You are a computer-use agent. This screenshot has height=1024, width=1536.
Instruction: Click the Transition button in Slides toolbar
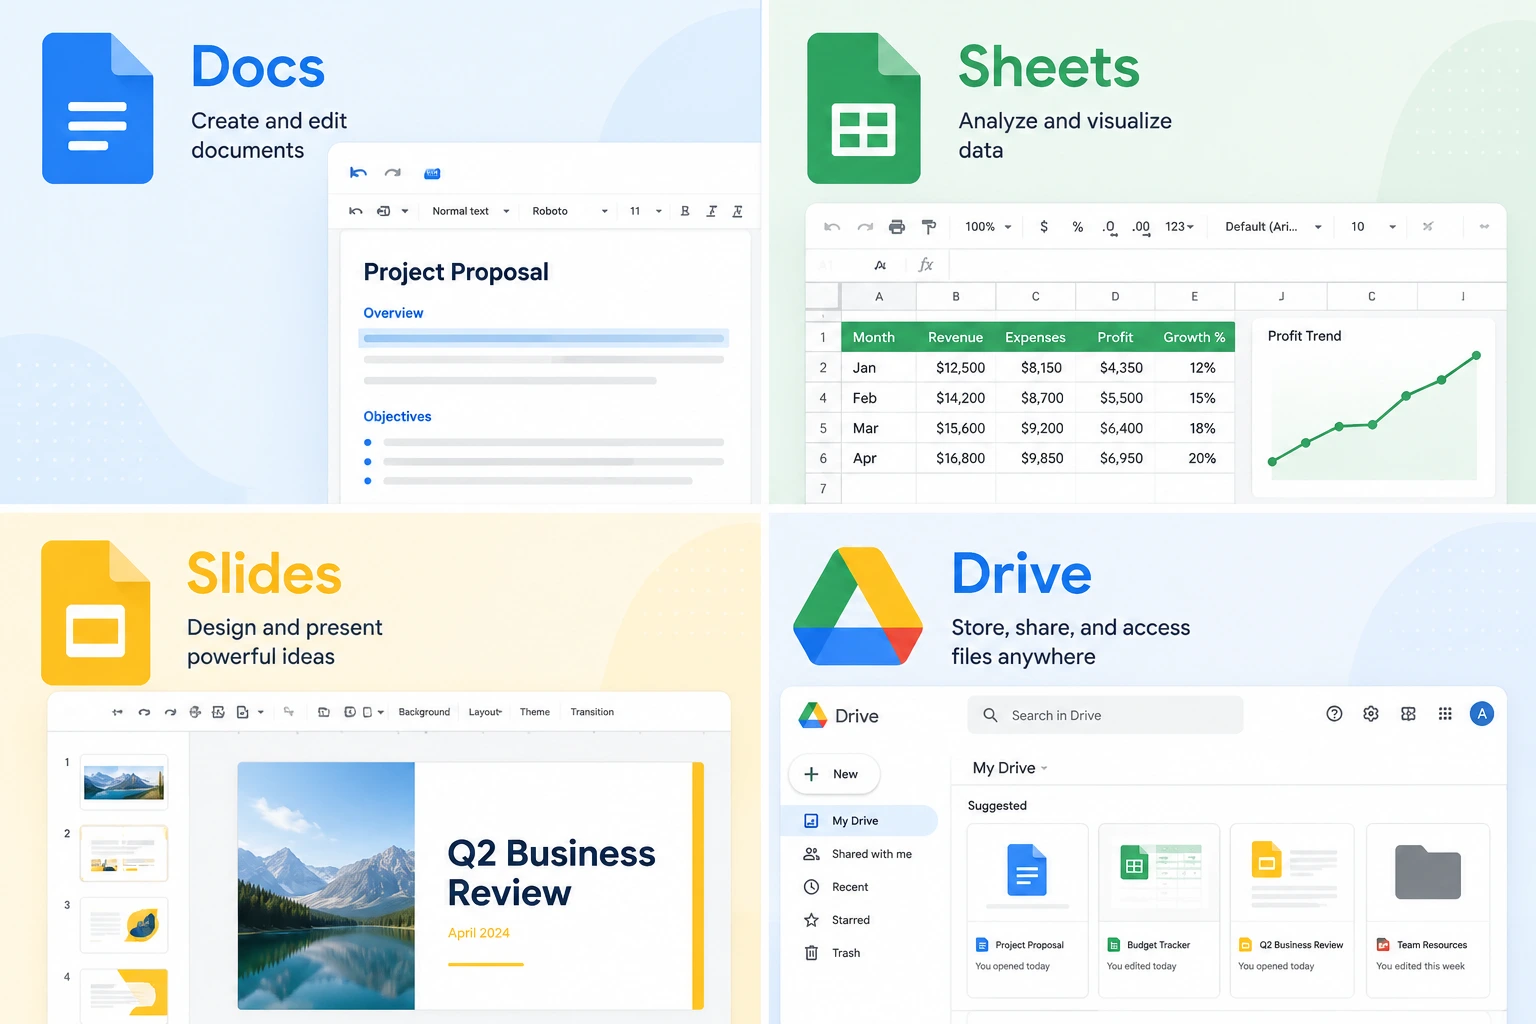point(592,712)
